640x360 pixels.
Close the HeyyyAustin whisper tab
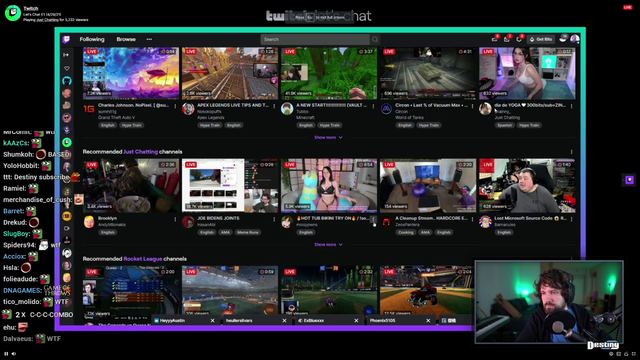212,321
